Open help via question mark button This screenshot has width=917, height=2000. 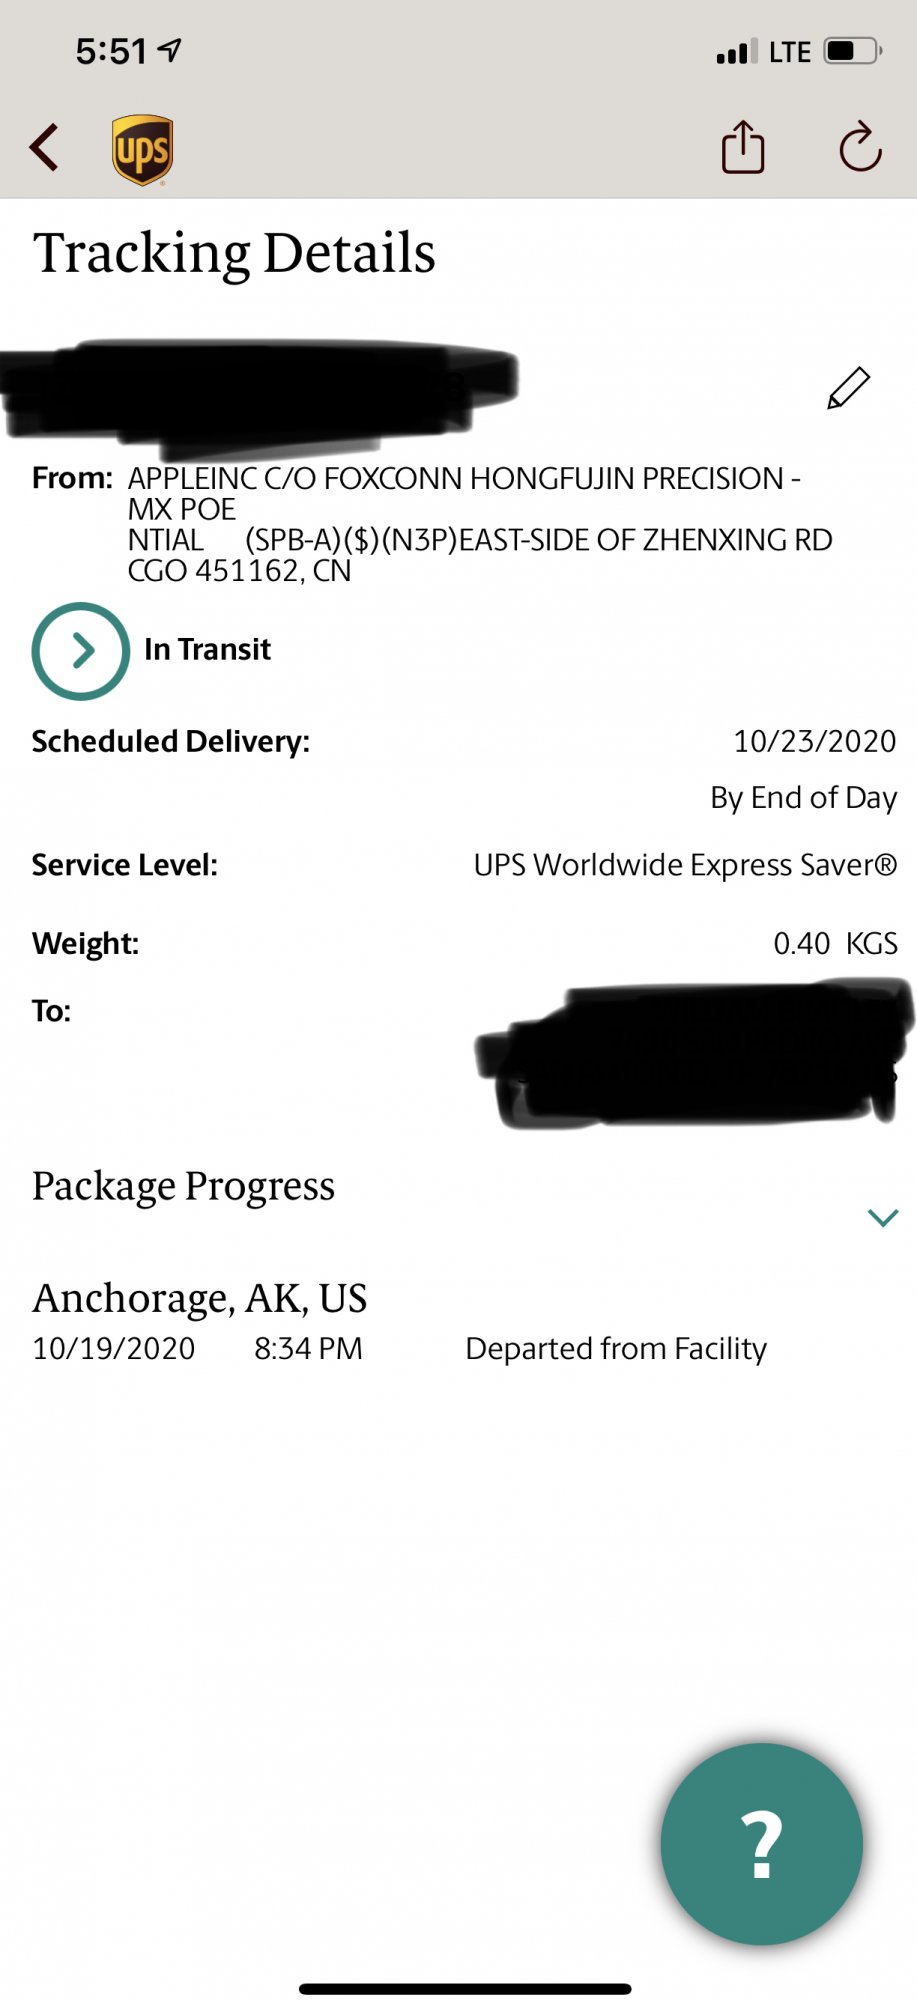point(761,1844)
